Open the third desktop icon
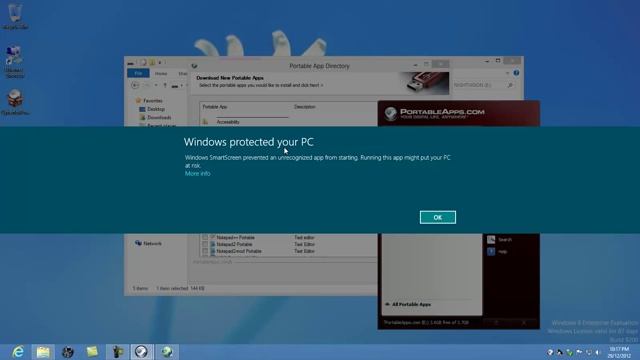The image size is (640, 360). pyautogui.click(x=15, y=102)
